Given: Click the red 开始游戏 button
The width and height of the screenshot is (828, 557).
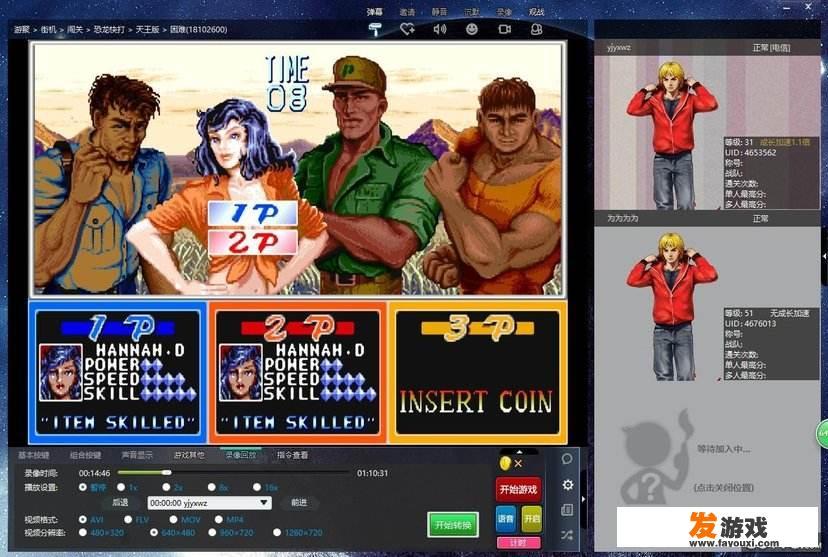Looking at the screenshot, I should click(519, 489).
